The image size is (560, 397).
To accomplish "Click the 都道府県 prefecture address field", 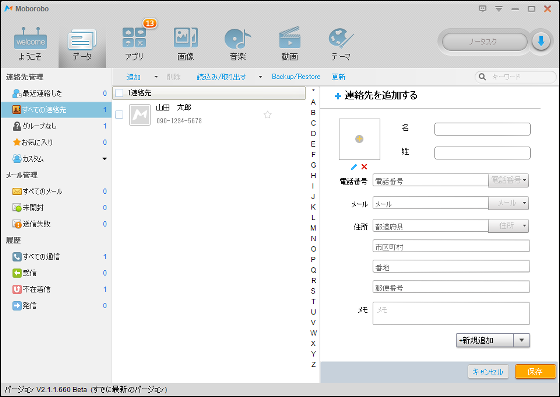I will [430, 226].
